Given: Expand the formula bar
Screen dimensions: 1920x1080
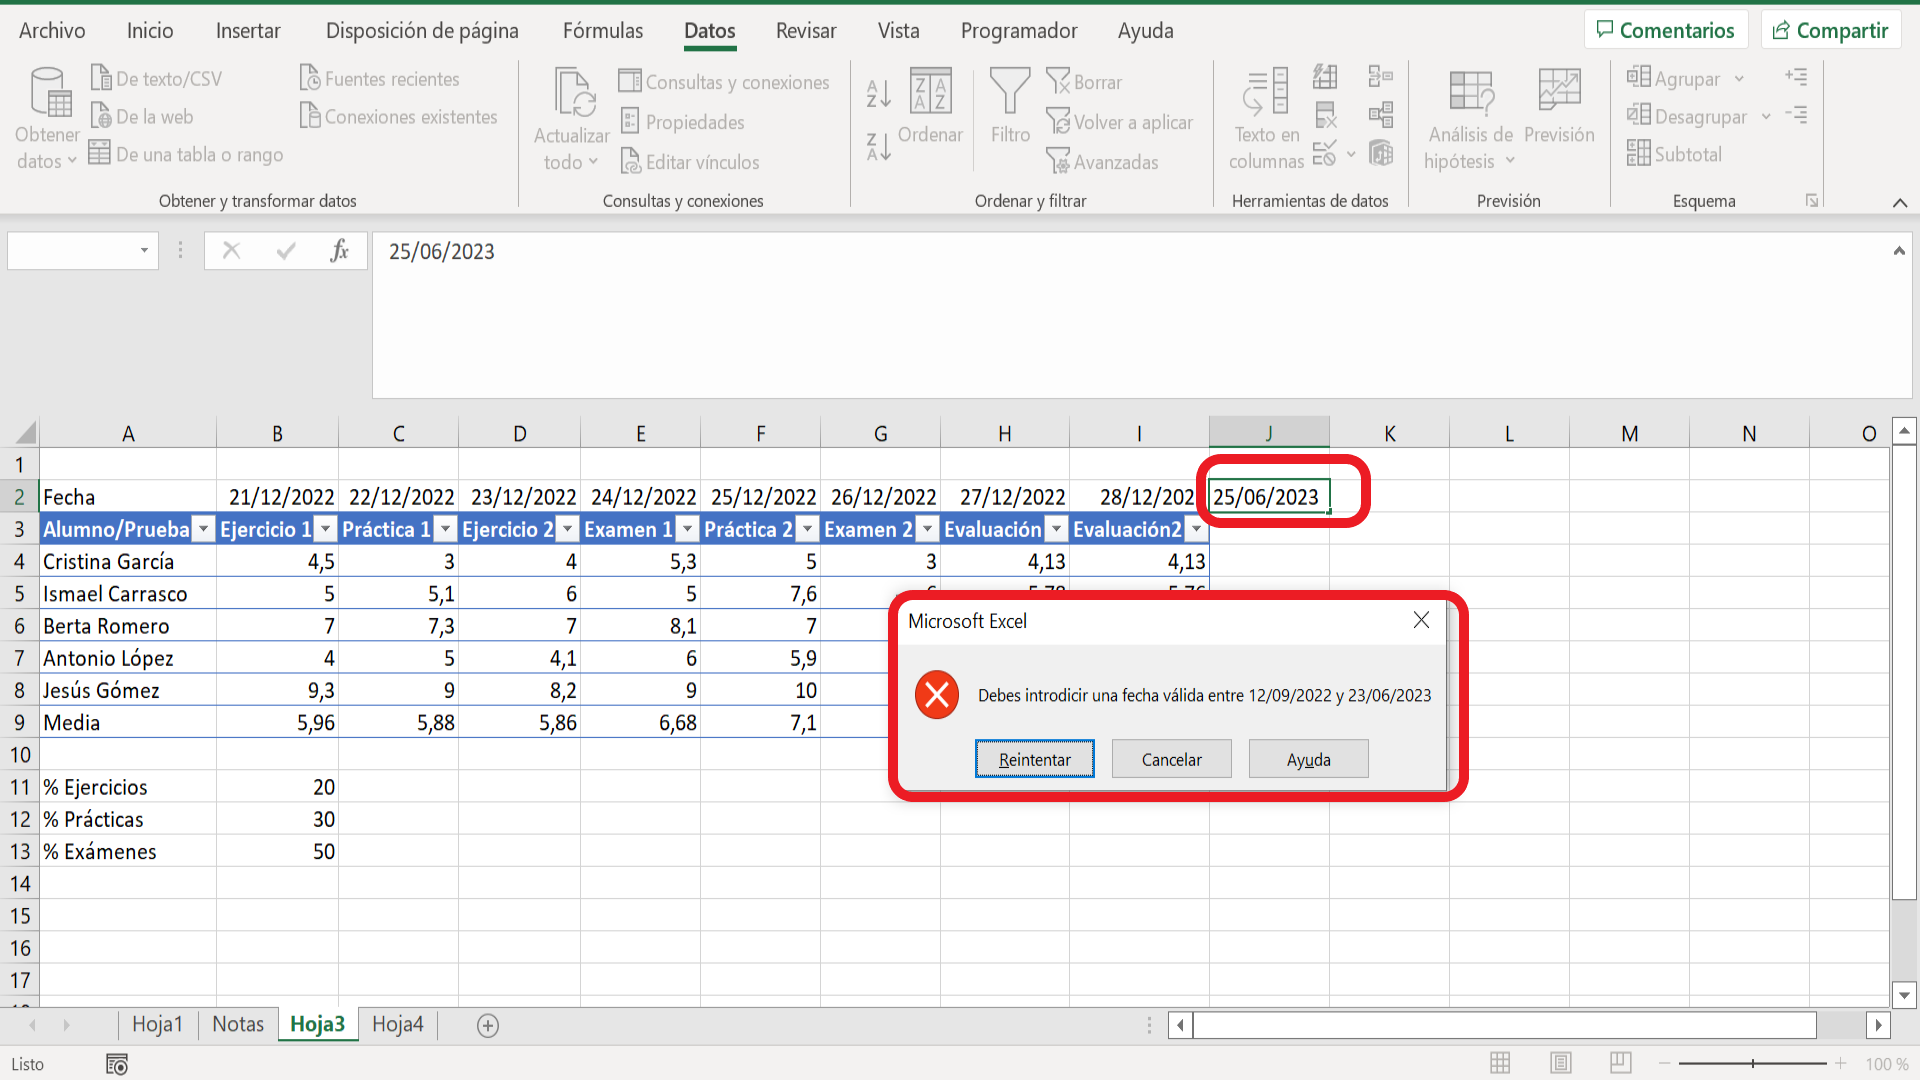Looking at the screenshot, I should [x=1899, y=251].
